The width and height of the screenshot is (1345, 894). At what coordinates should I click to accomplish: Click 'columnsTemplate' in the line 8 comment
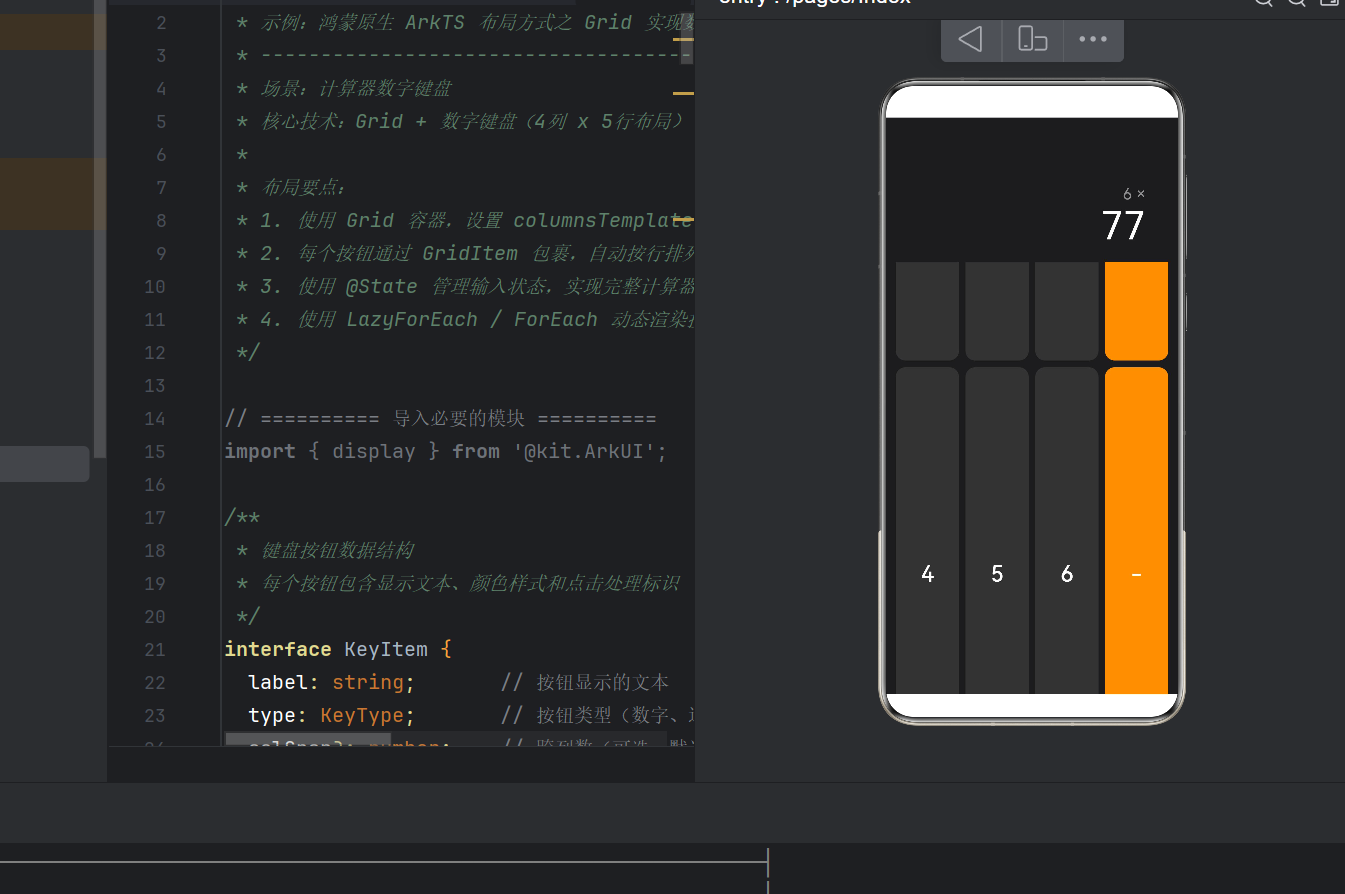(603, 220)
